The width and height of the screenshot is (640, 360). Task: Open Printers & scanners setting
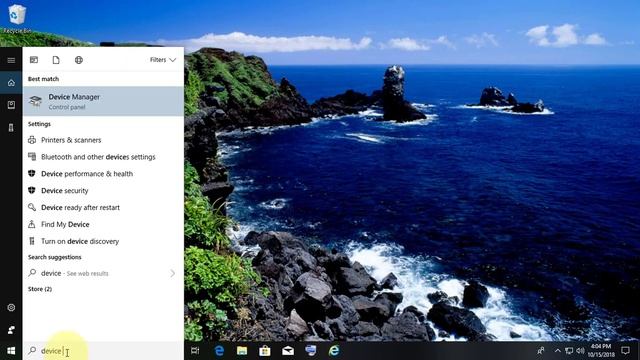[x=103, y=140]
